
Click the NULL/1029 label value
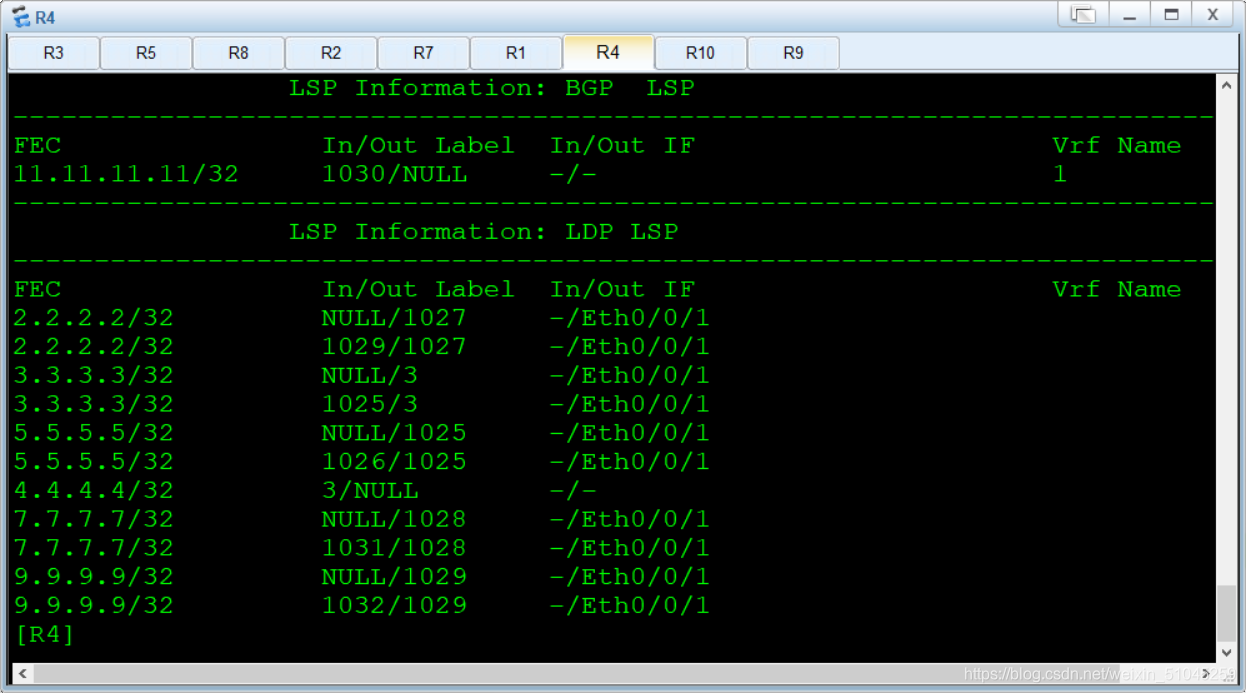[x=394, y=577]
